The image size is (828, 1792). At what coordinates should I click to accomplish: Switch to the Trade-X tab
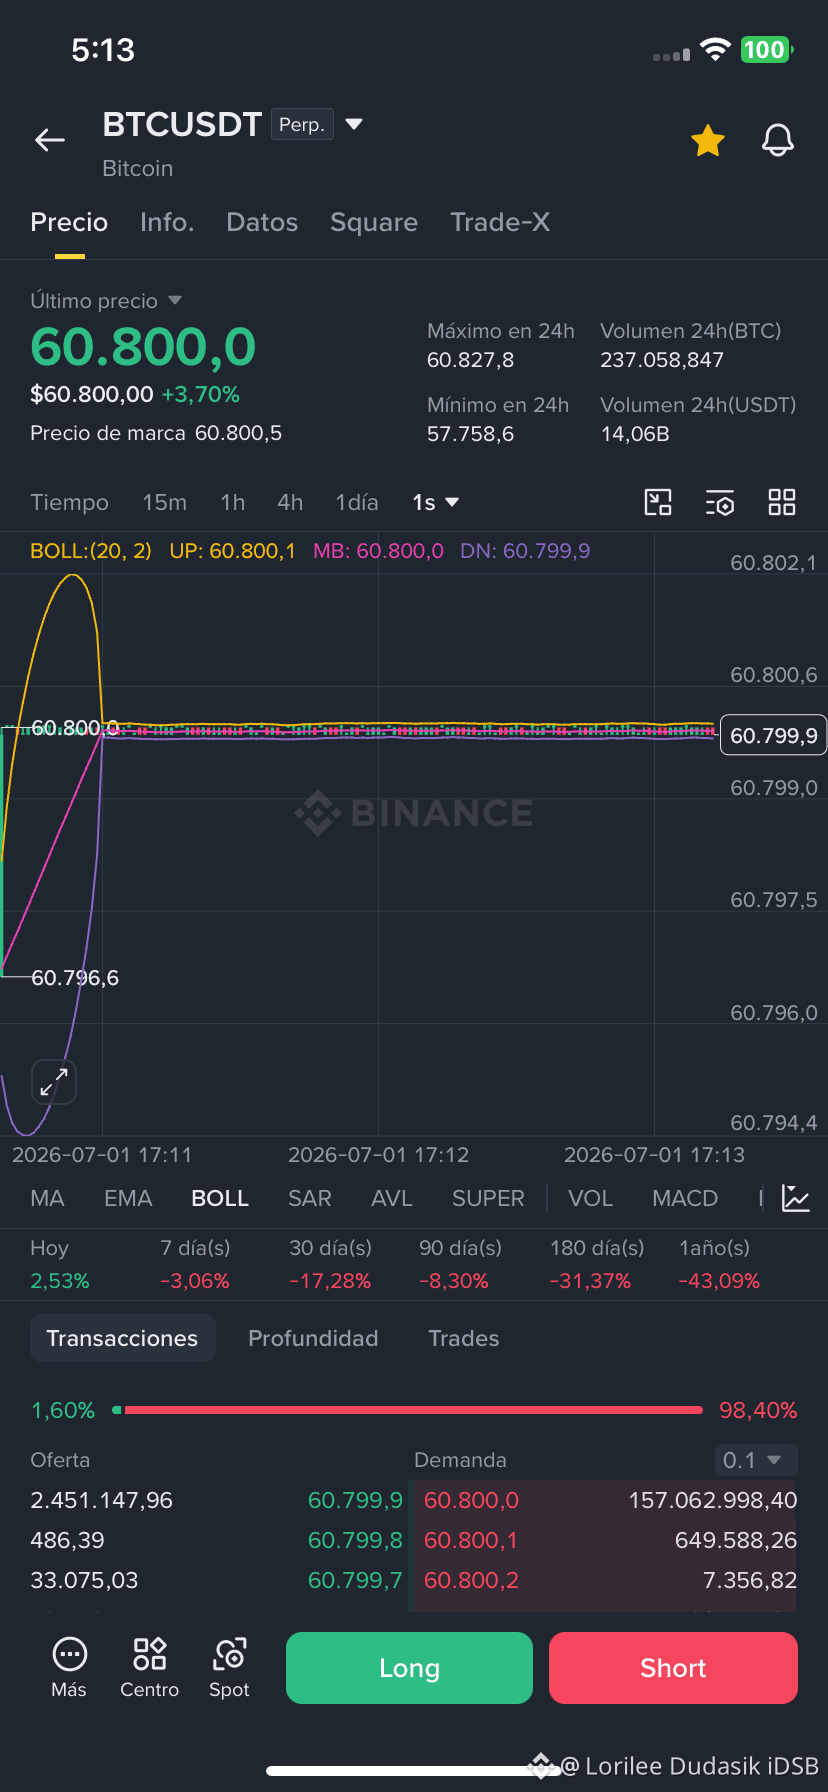pyautogui.click(x=500, y=222)
